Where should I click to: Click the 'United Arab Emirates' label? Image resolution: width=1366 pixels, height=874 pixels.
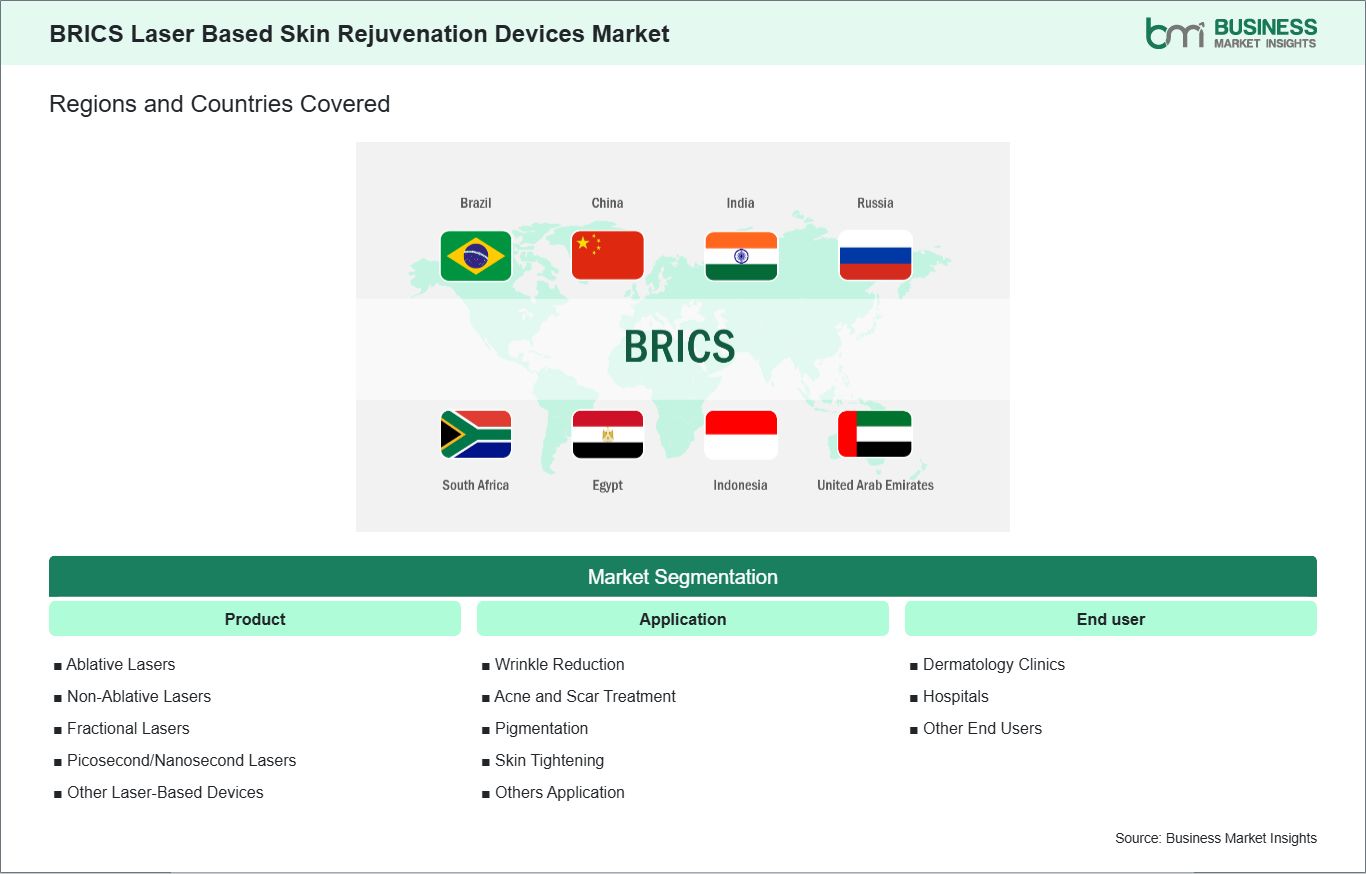tap(875, 485)
